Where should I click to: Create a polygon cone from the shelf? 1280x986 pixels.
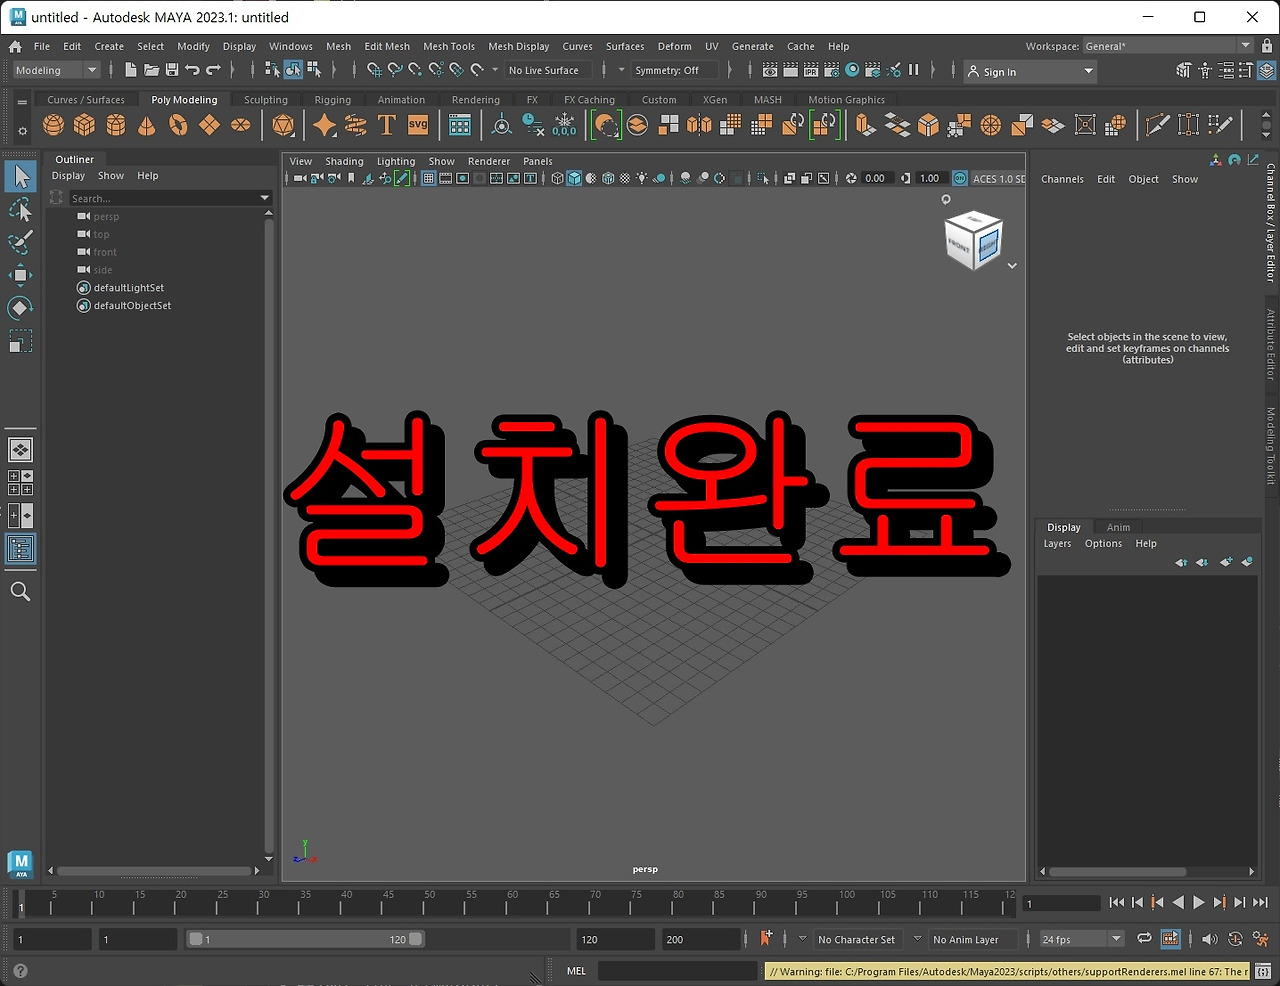(149, 124)
